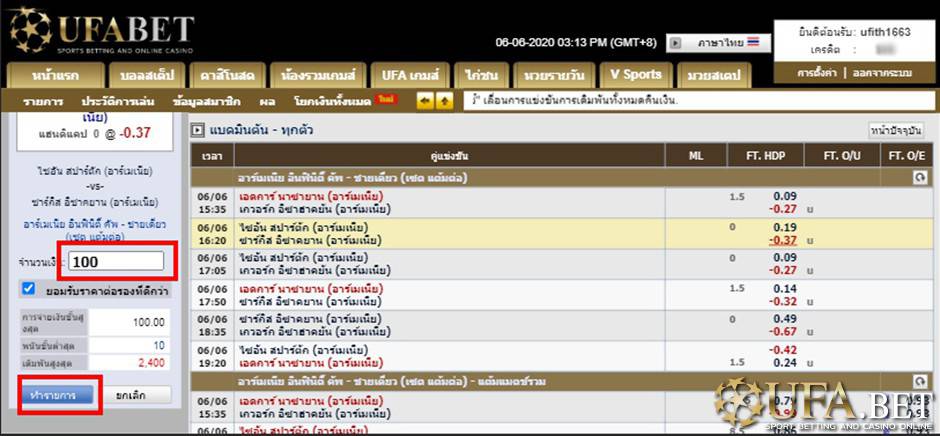
Task: Click the ยกเลิก cancel button
Action: (x=136, y=395)
